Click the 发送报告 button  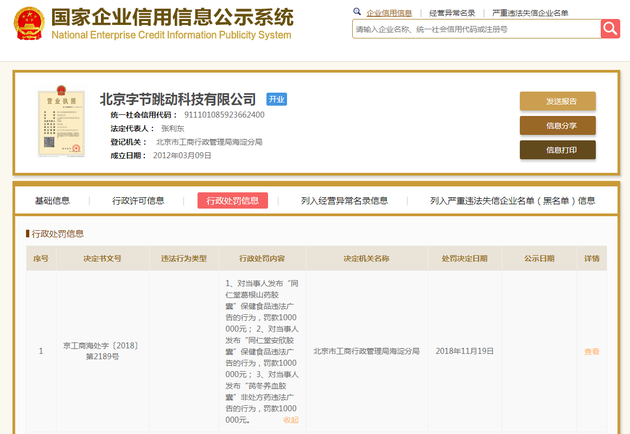tap(558, 101)
